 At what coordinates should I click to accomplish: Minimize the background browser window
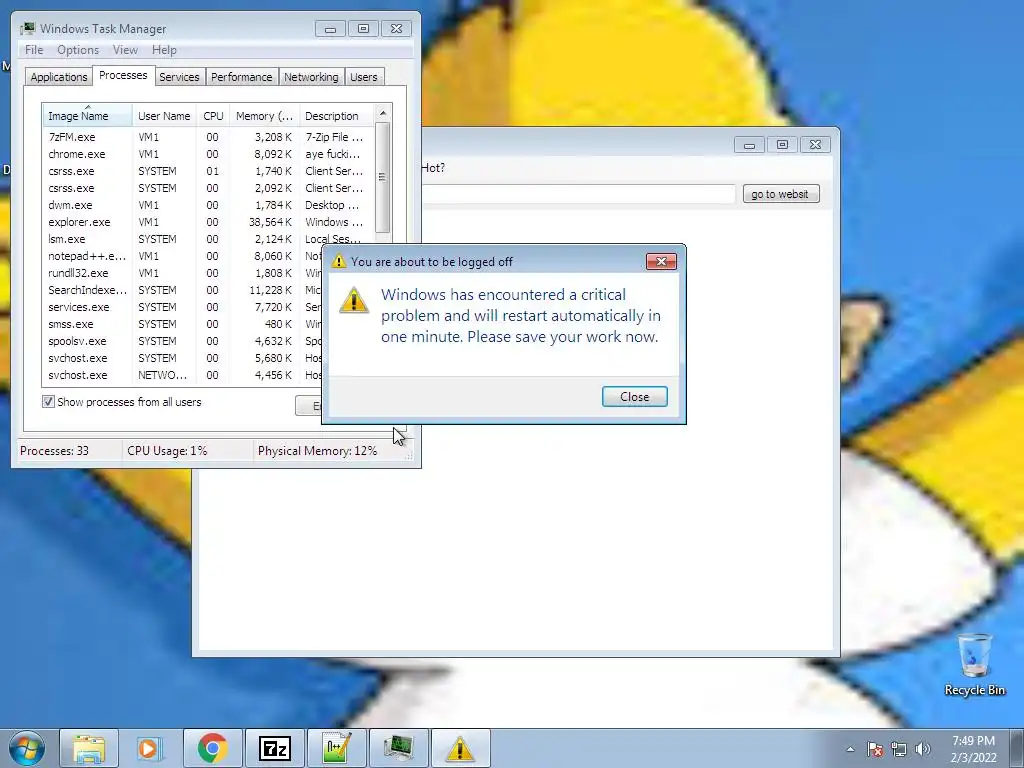[749, 144]
